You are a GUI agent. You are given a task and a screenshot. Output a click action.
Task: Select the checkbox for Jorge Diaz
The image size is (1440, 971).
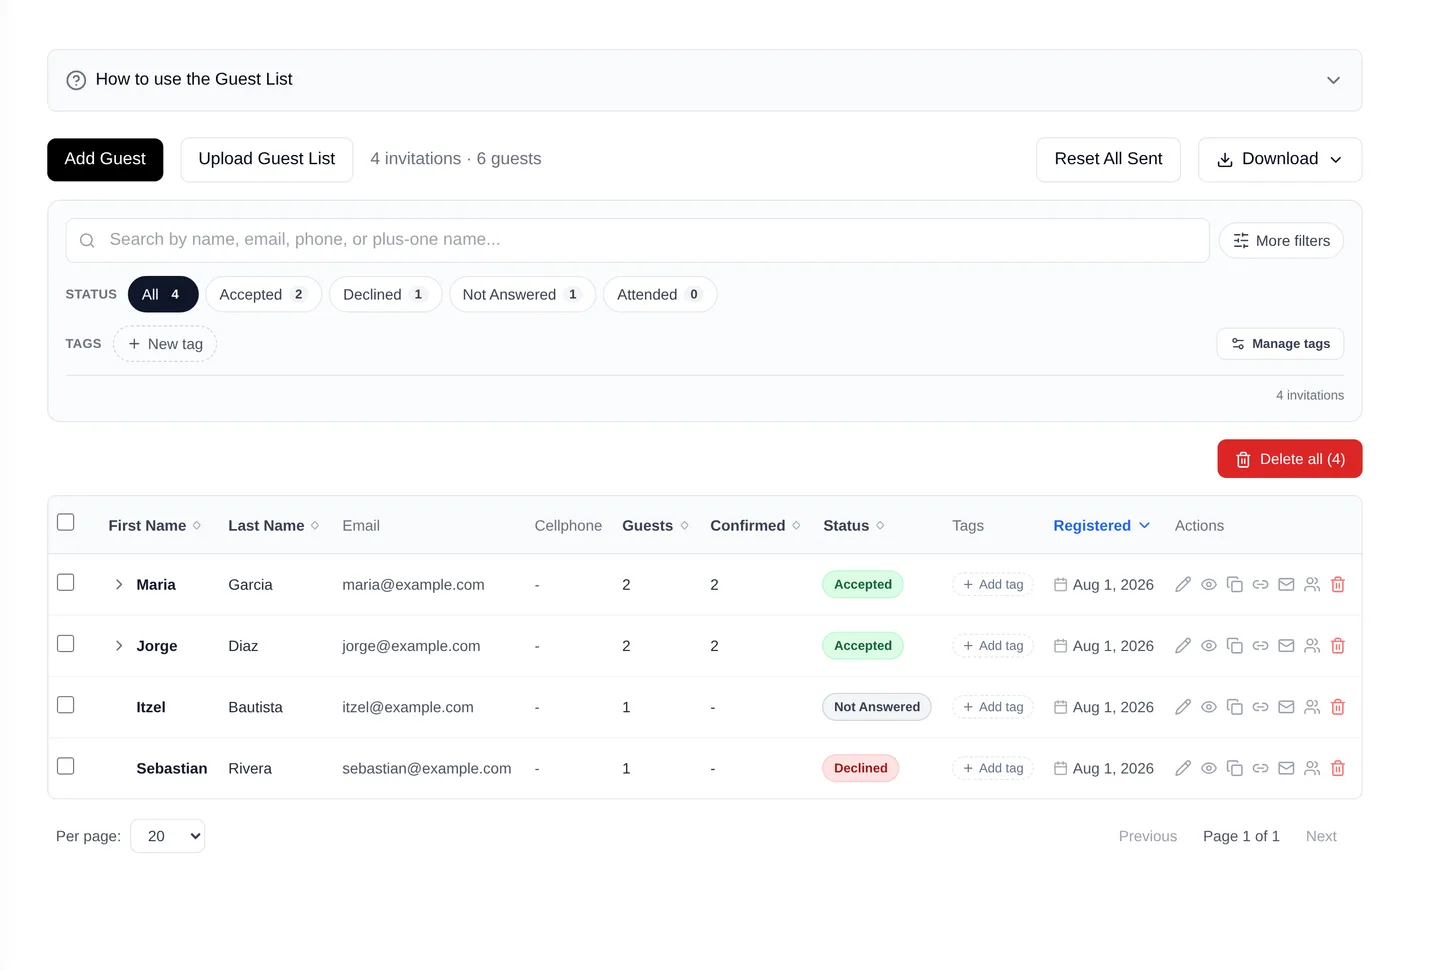point(66,643)
